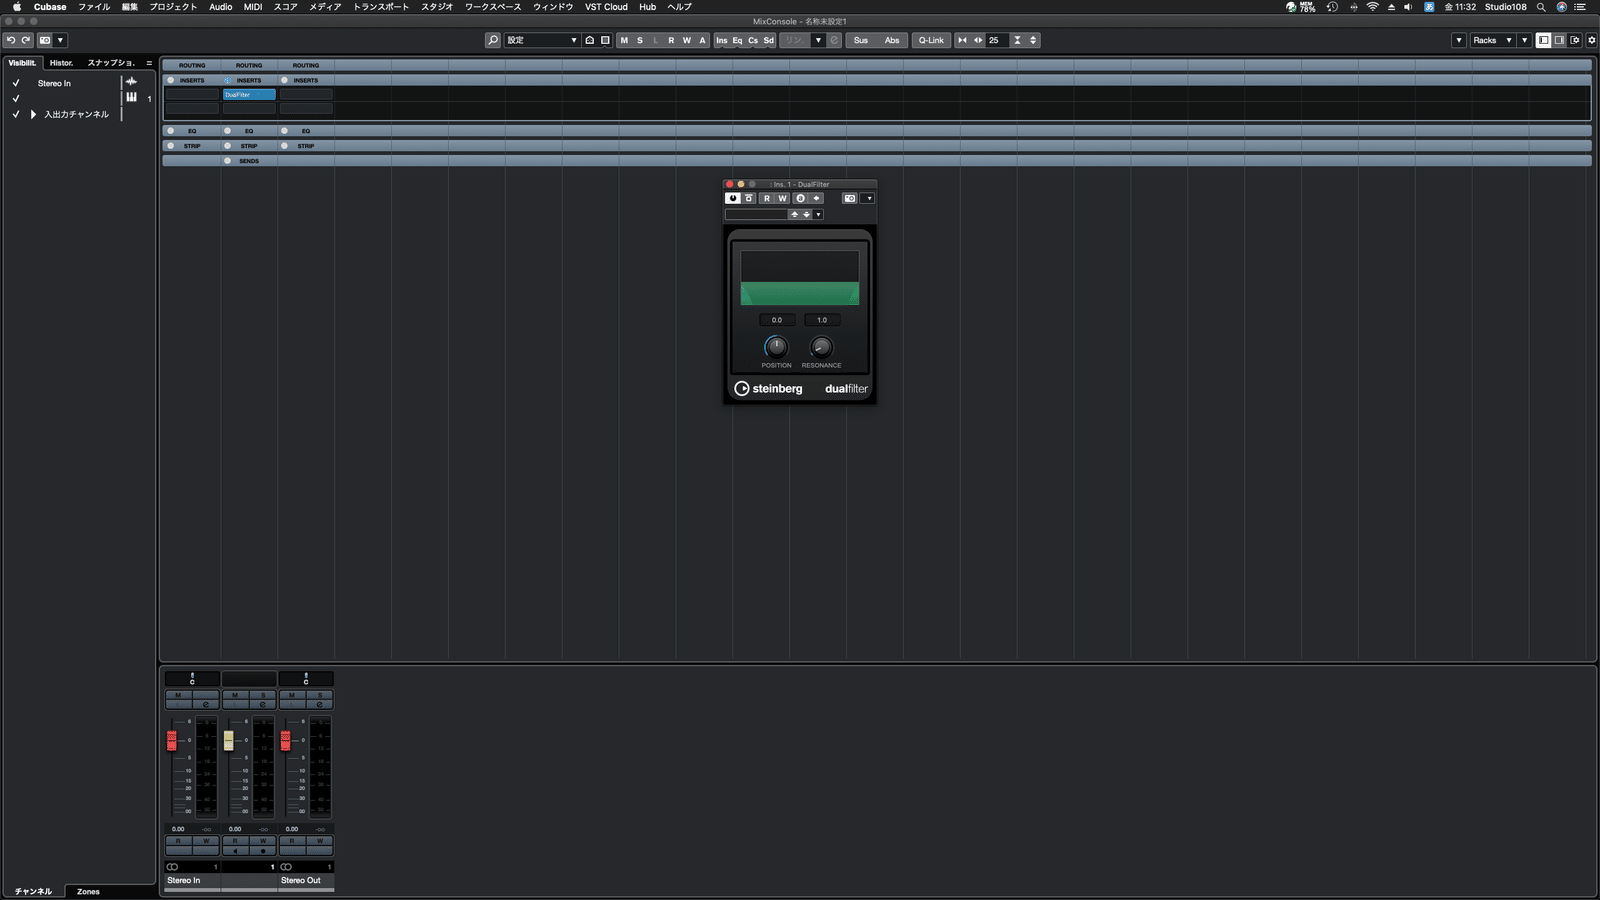
Task: Toggle the INSERTS bypass on the middle channel
Action: coord(227,80)
